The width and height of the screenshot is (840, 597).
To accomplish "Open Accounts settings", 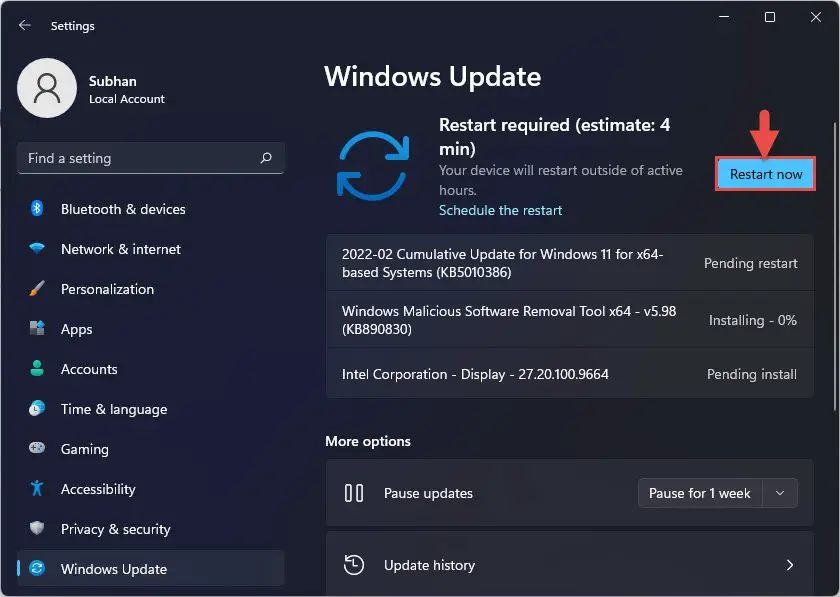I will pyautogui.click(x=151, y=369).
